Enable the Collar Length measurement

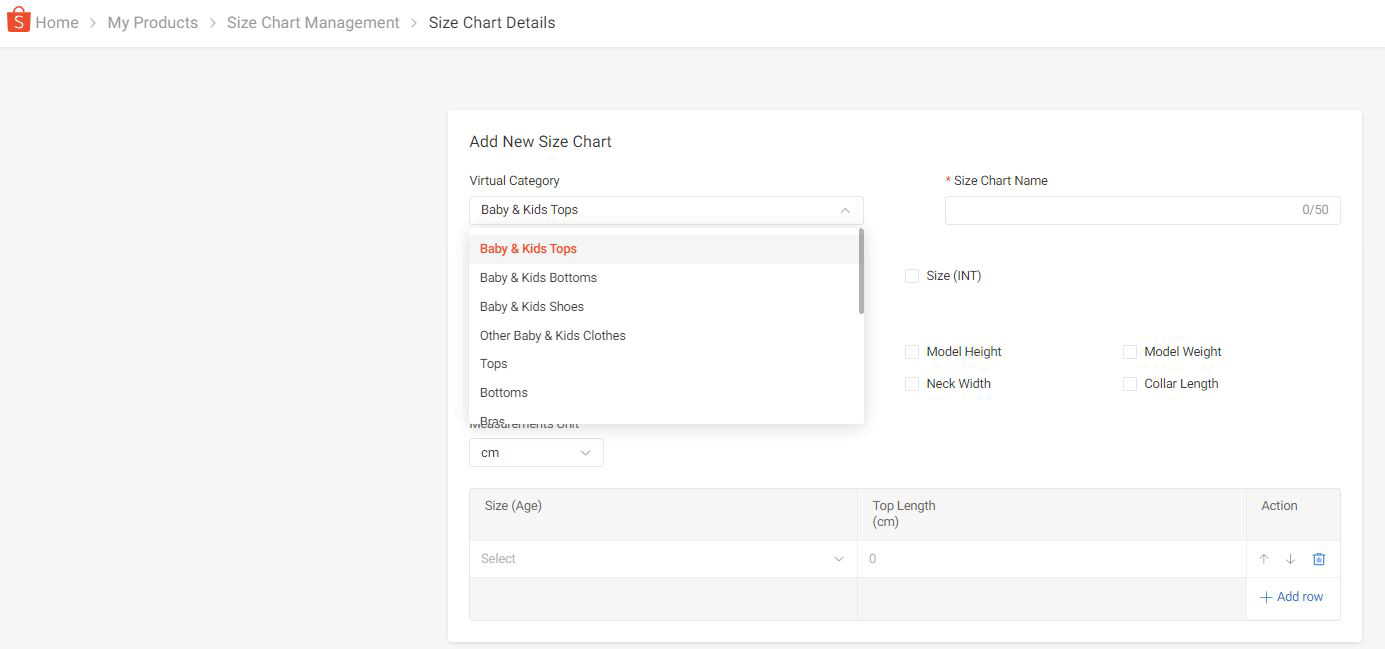click(1129, 383)
